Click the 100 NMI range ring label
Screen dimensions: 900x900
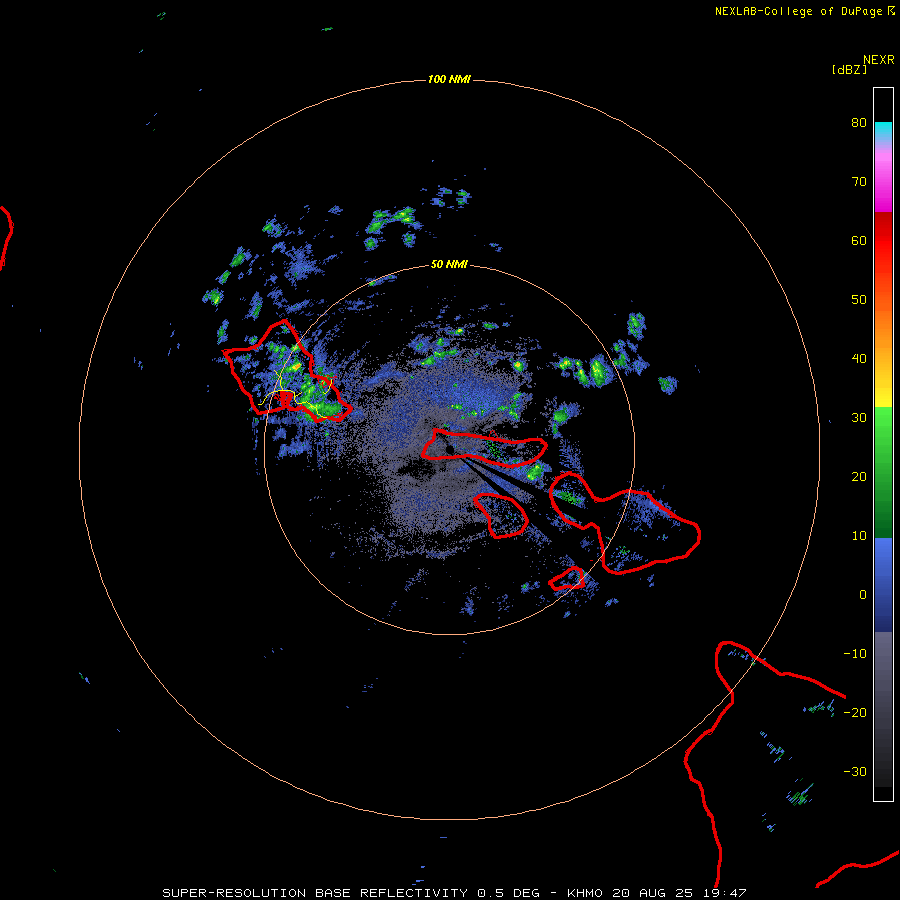[449, 79]
